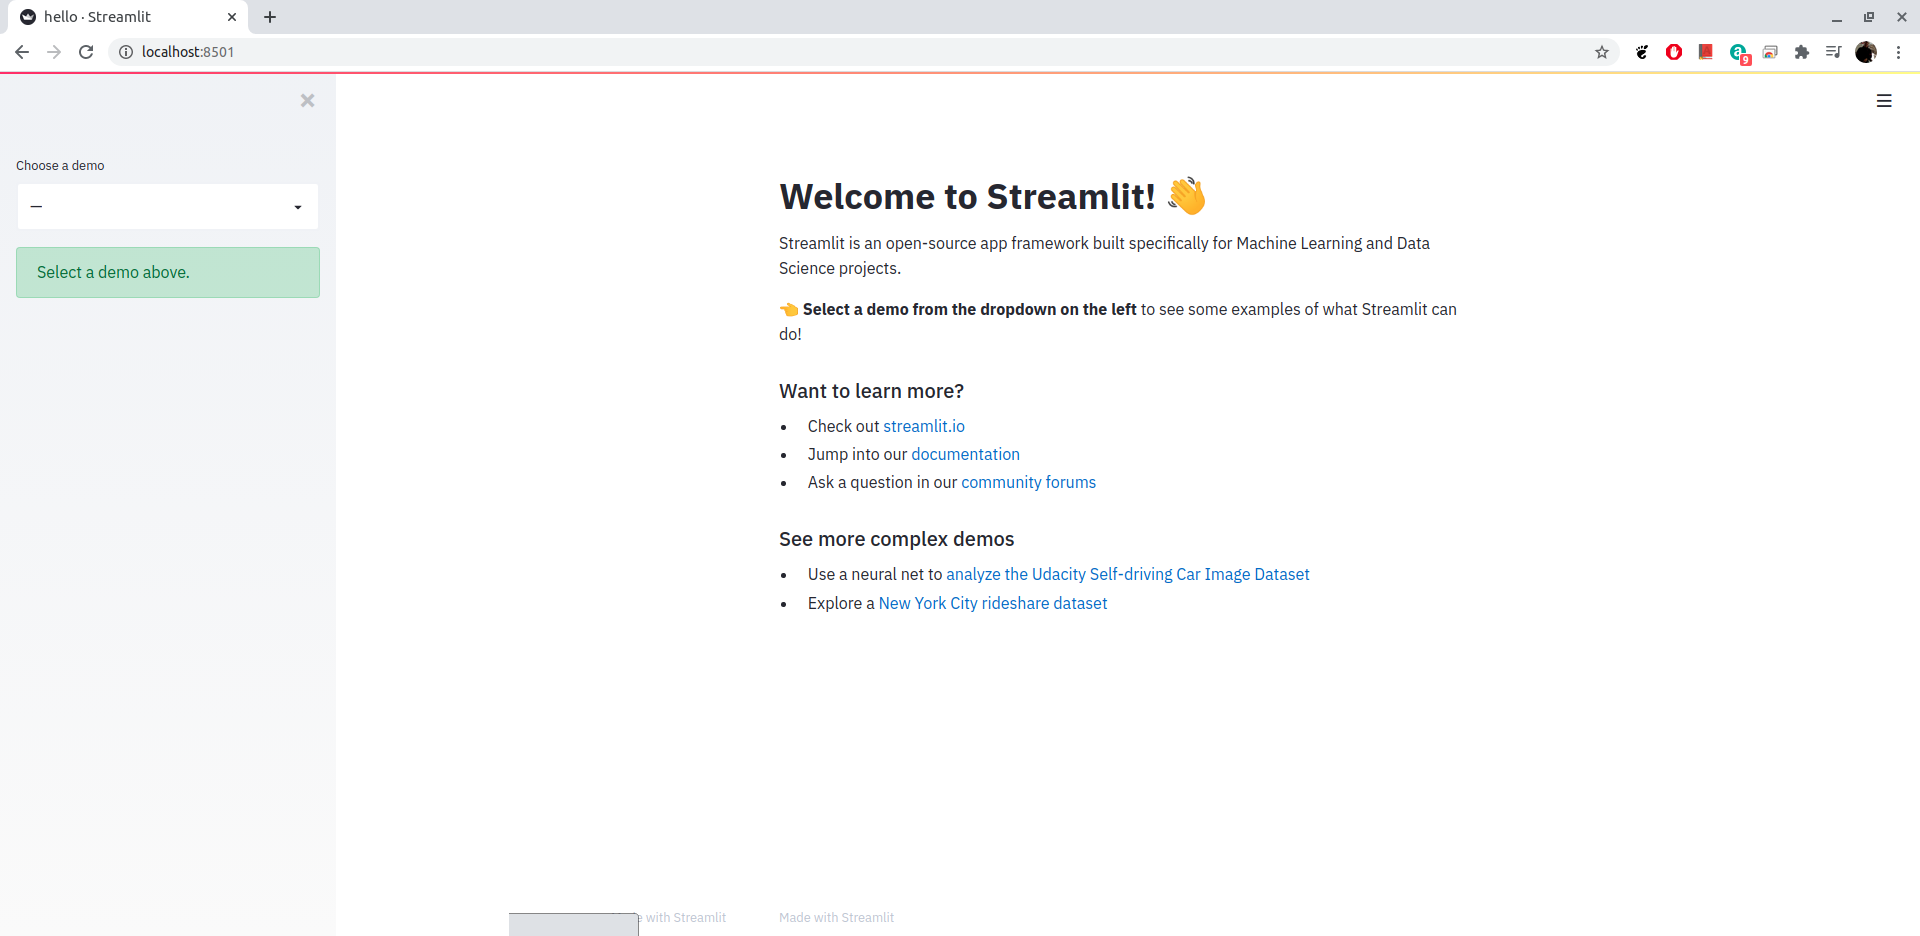The width and height of the screenshot is (1920, 936).
Task: Click the 'Select a demo above.' message
Action: point(168,272)
